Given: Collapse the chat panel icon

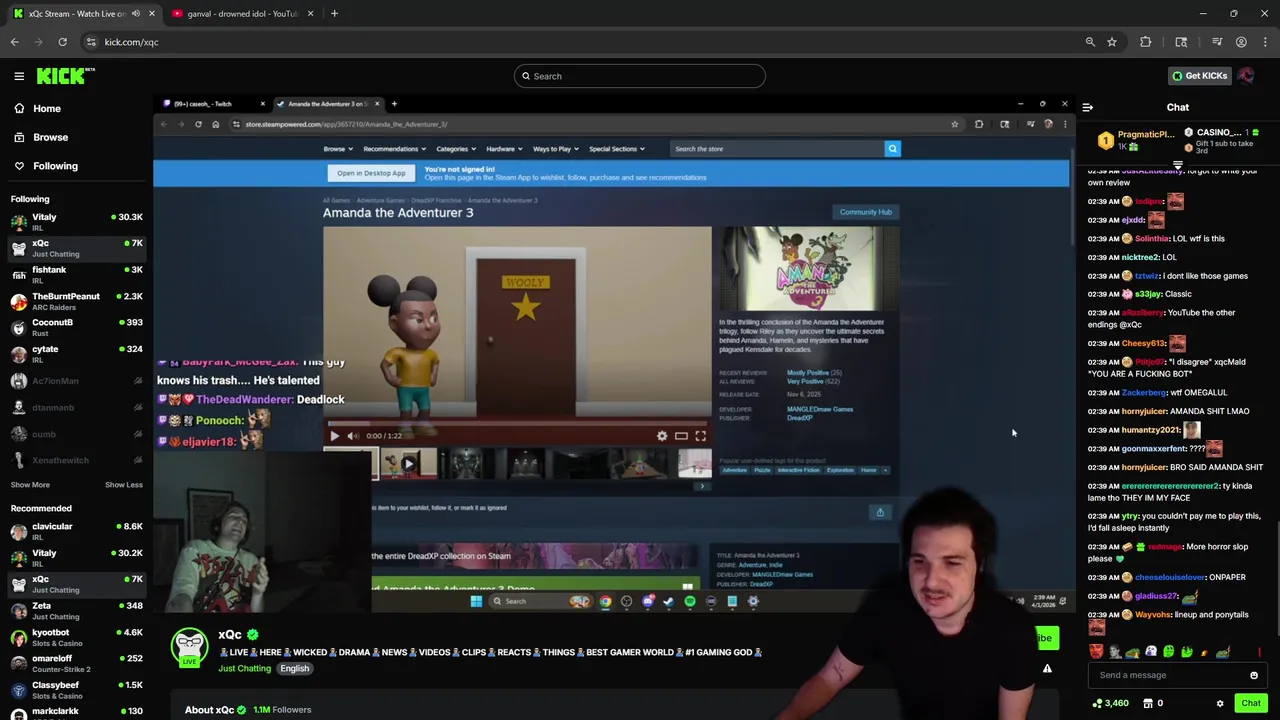Looking at the screenshot, I should tap(1087, 108).
